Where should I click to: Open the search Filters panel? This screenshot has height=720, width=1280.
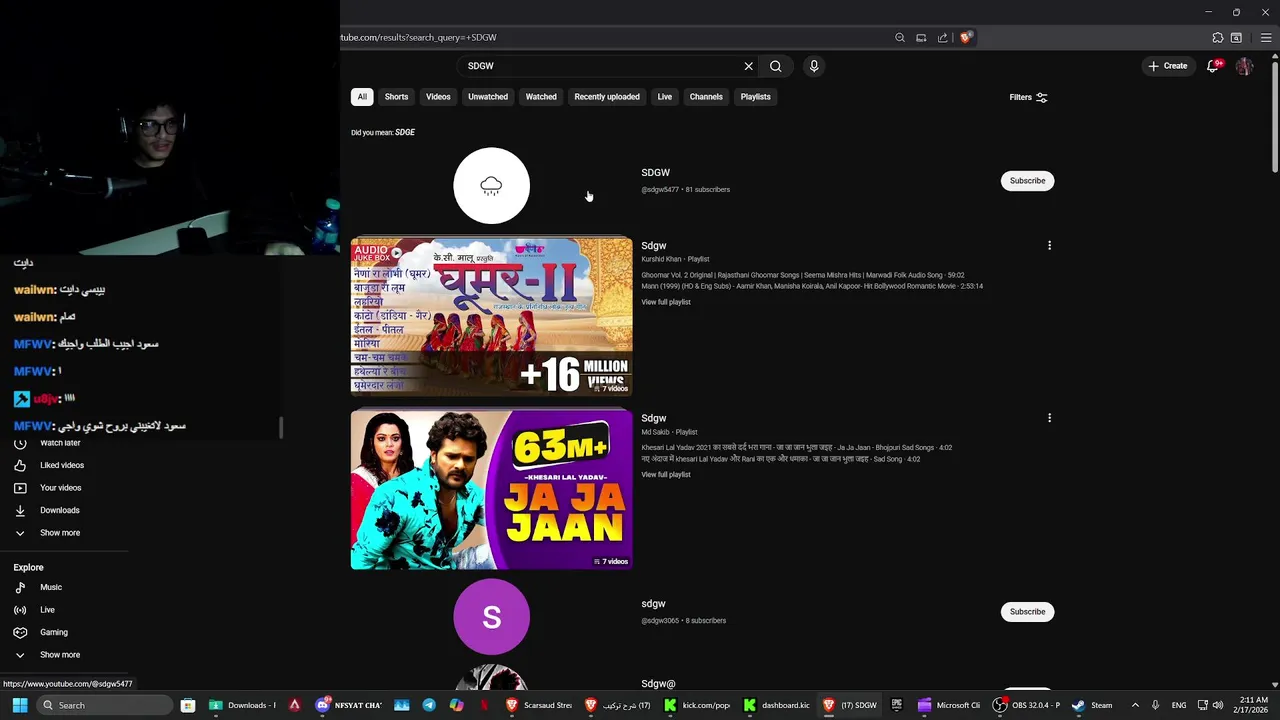click(x=1028, y=97)
